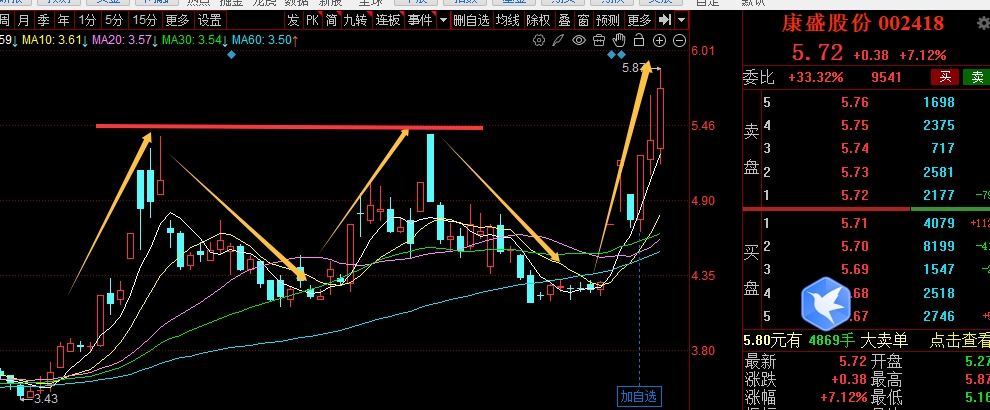Screen dimensions: 990x410
Task: Click sell level 1 price 5.72
Action: (x=855, y=195)
